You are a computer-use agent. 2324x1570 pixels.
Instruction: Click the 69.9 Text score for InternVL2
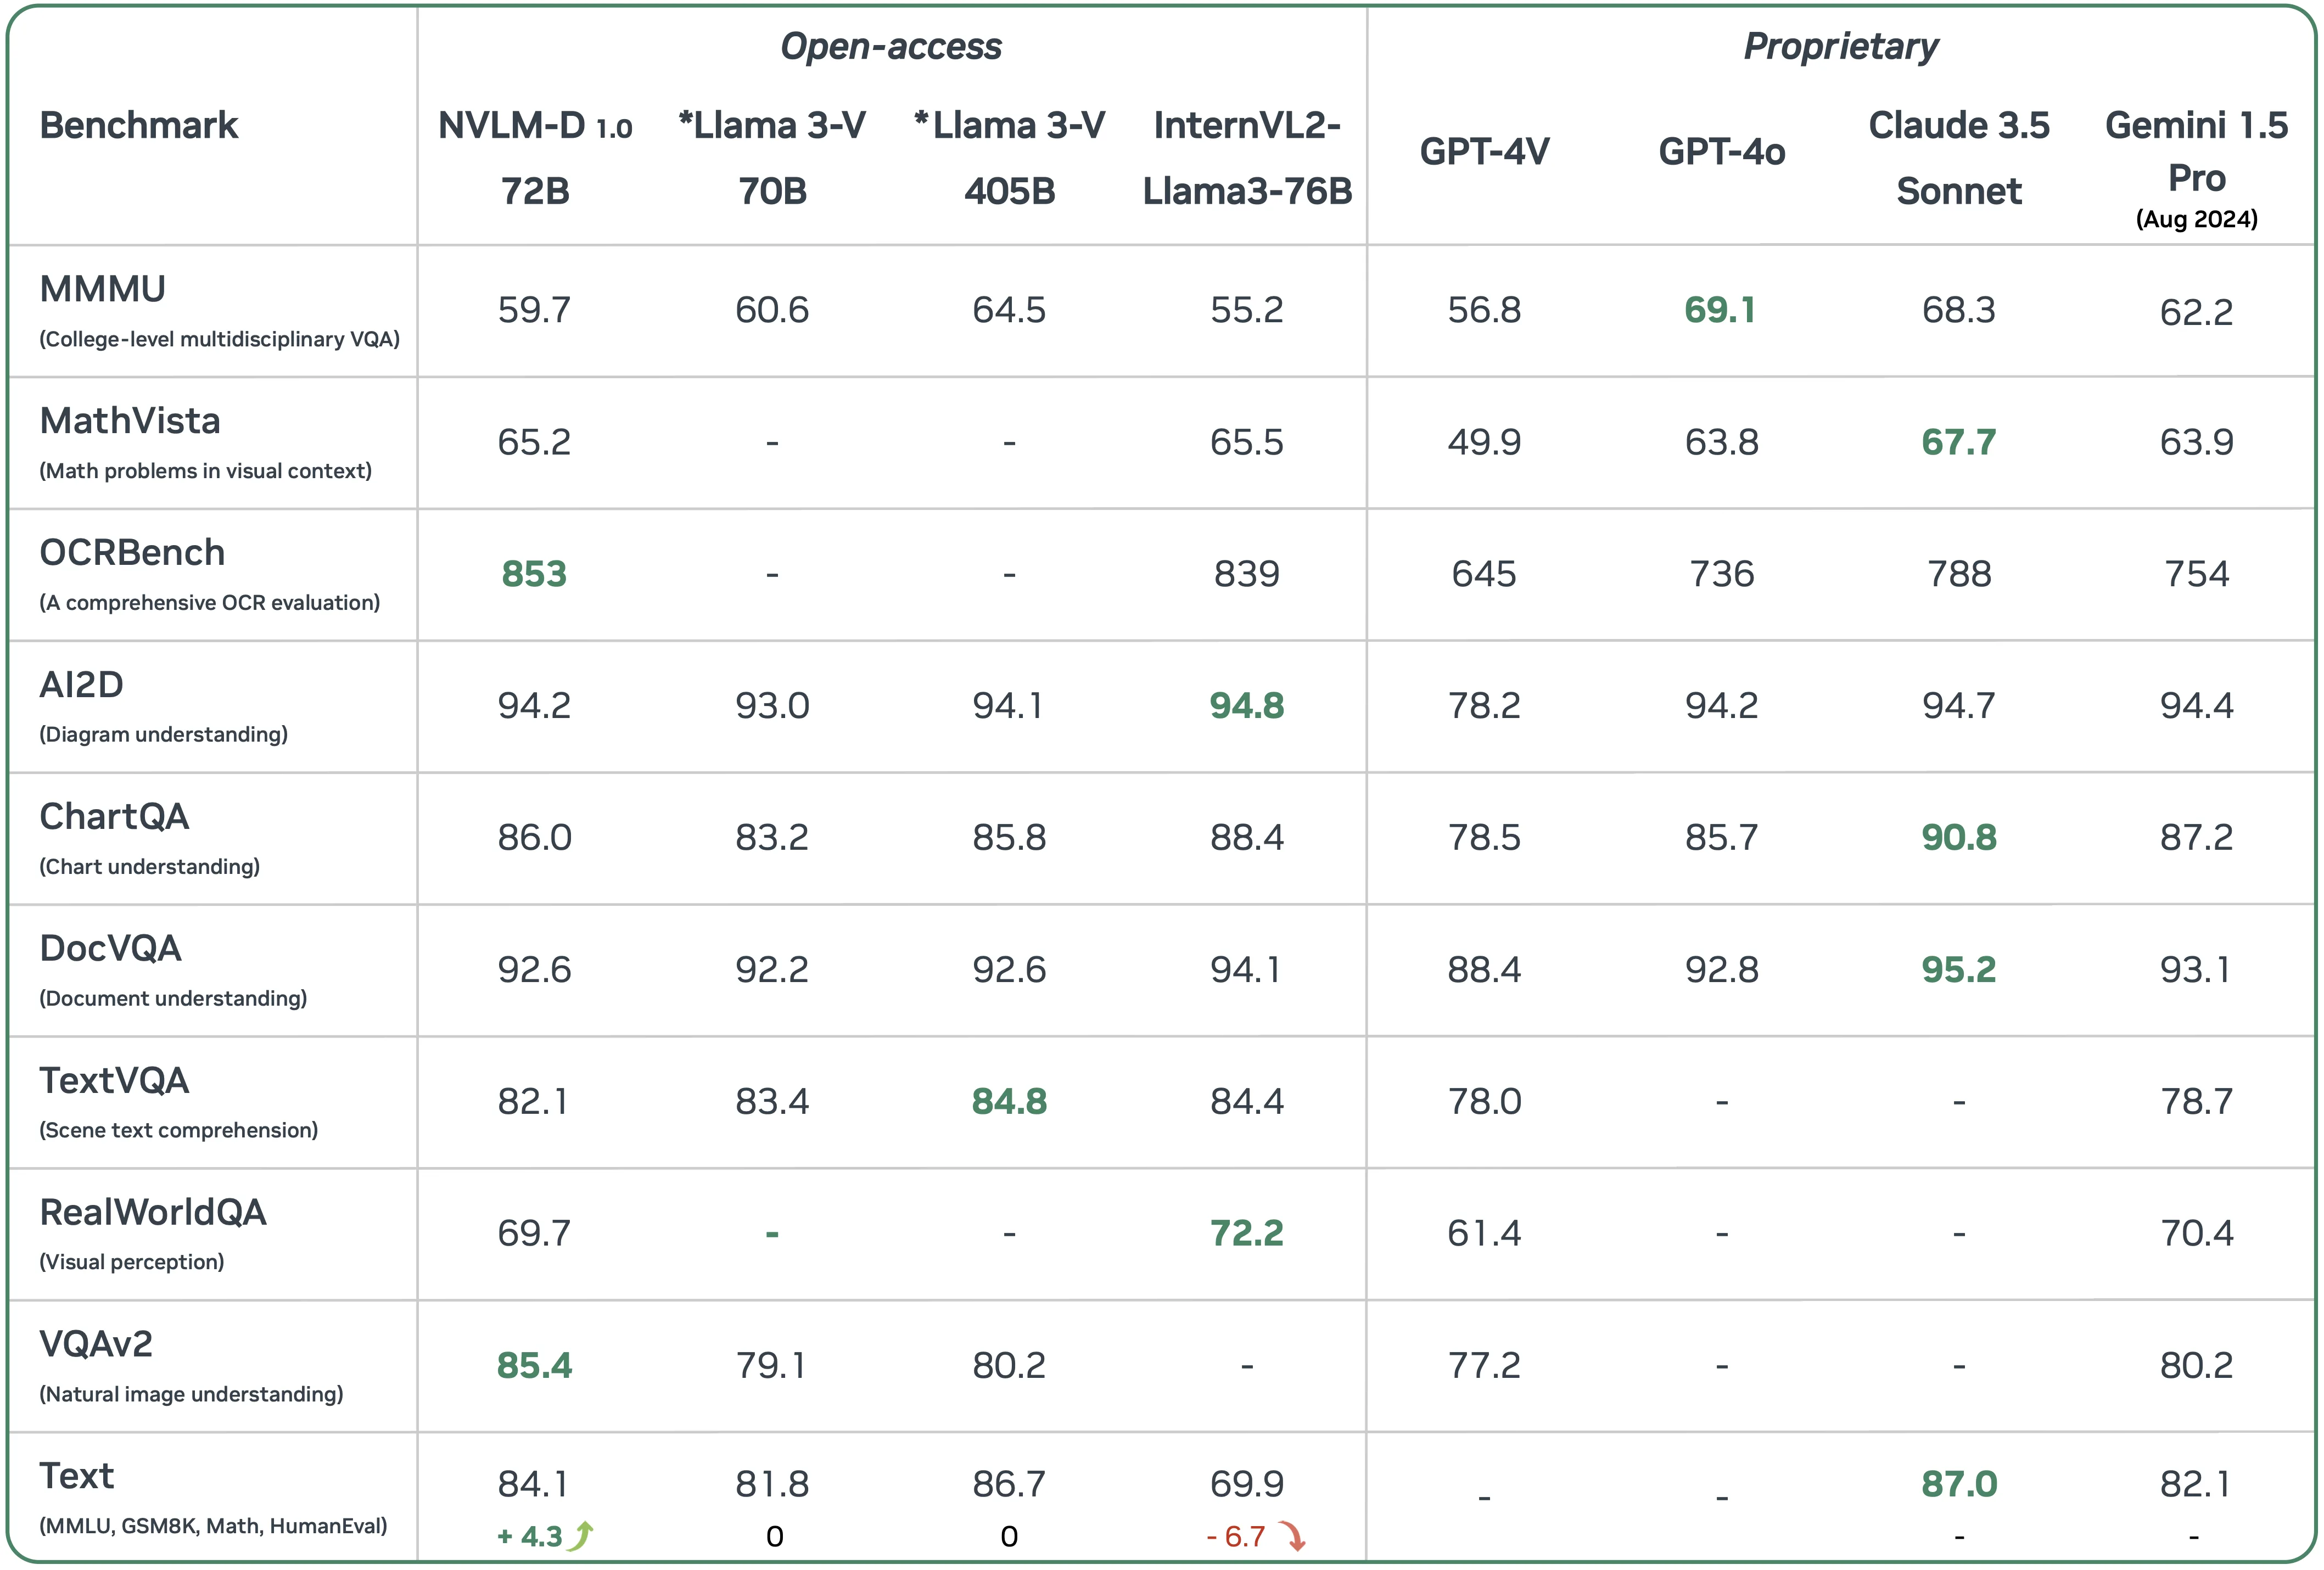(x=1247, y=1484)
